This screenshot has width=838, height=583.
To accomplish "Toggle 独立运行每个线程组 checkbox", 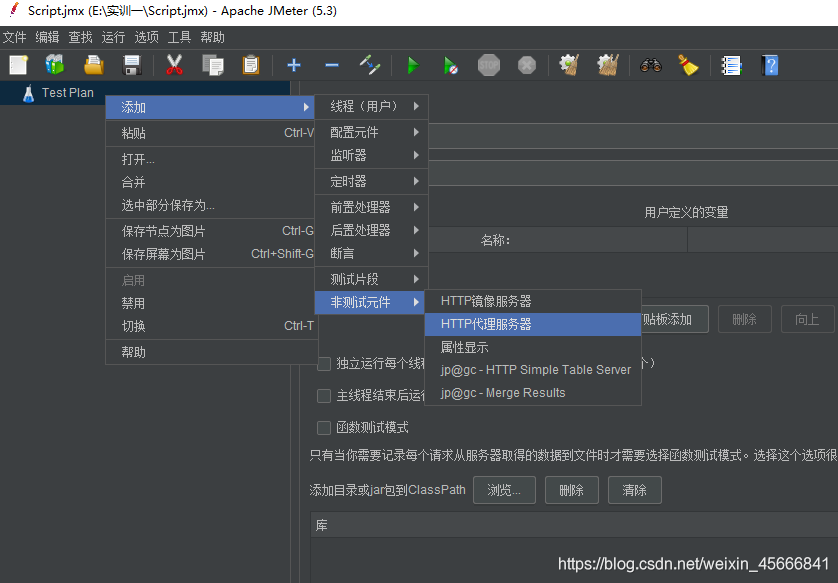I will [x=324, y=364].
